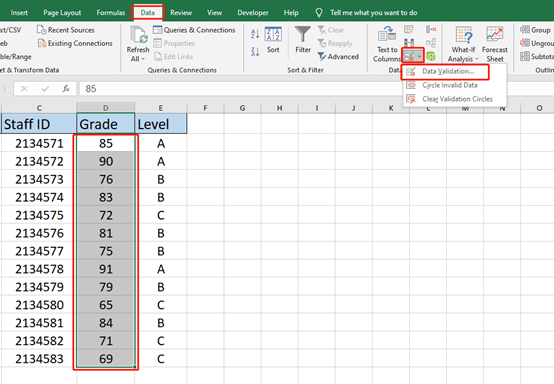The image size is (554, 384).
Task: Expand the Data Validation dropdown arrow
Action: (x=419, y=56)
